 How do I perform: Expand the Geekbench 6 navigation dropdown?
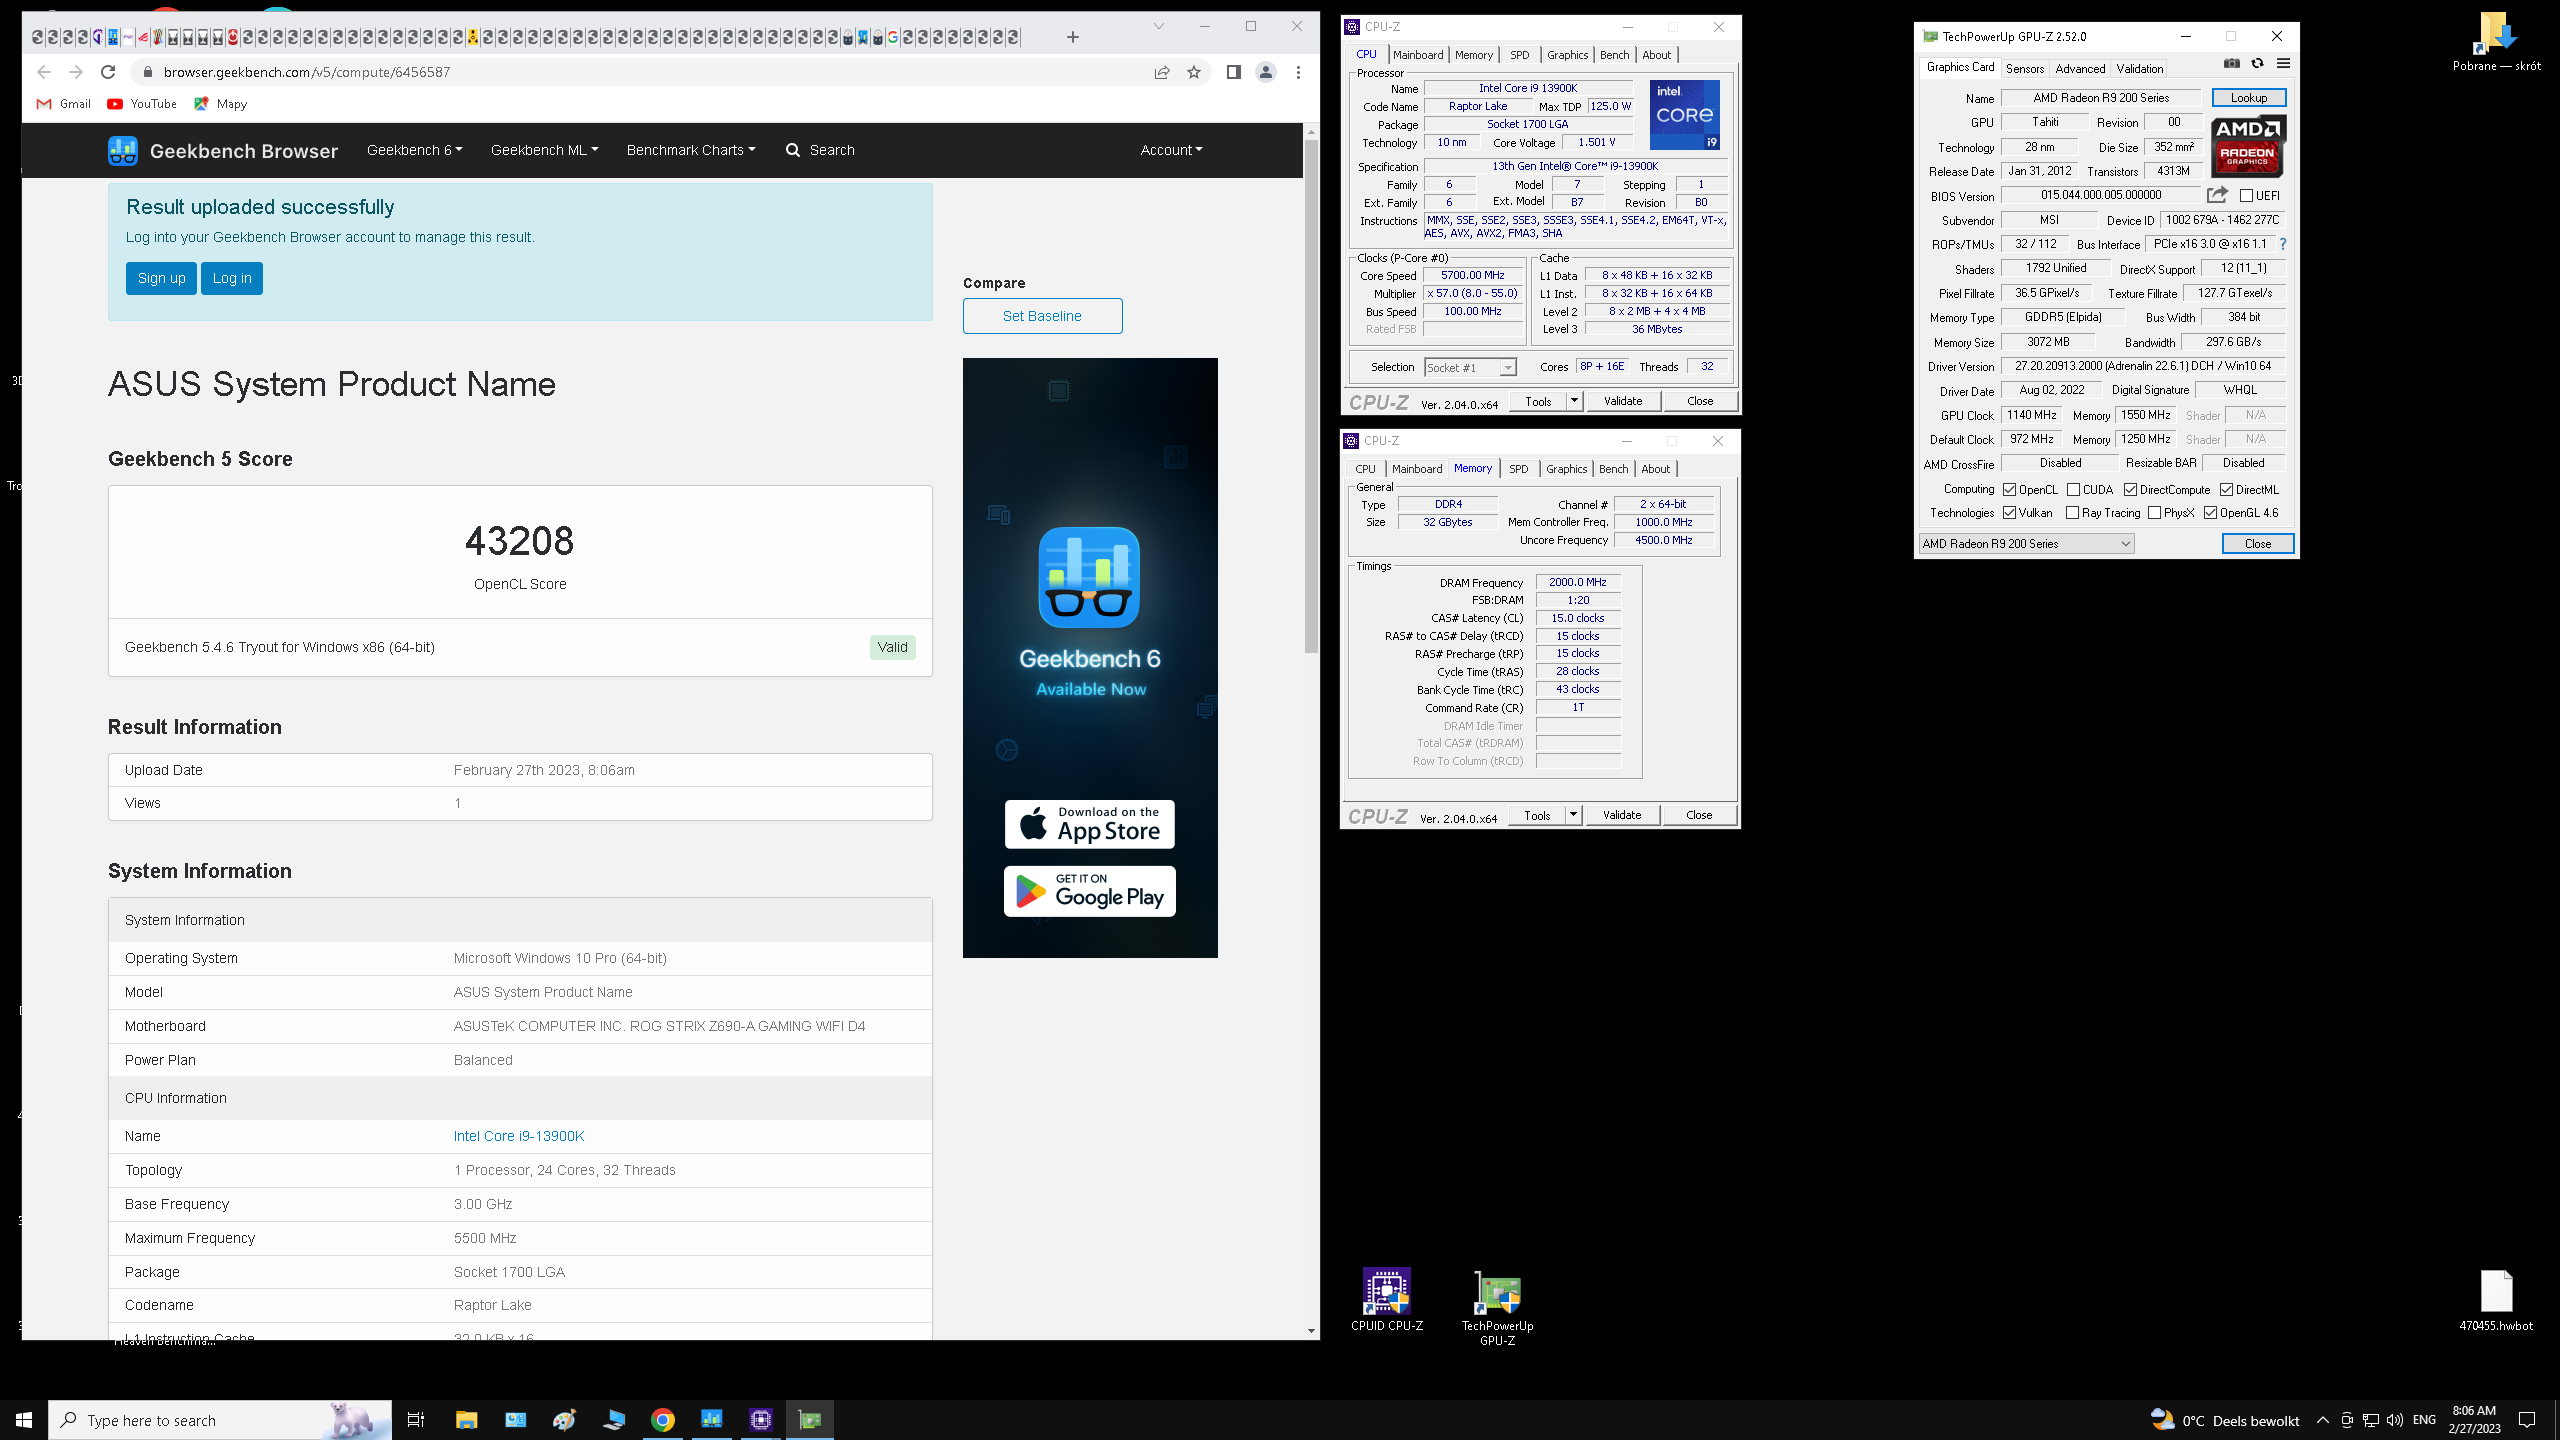pyautogui.click(x=414, y=150)
